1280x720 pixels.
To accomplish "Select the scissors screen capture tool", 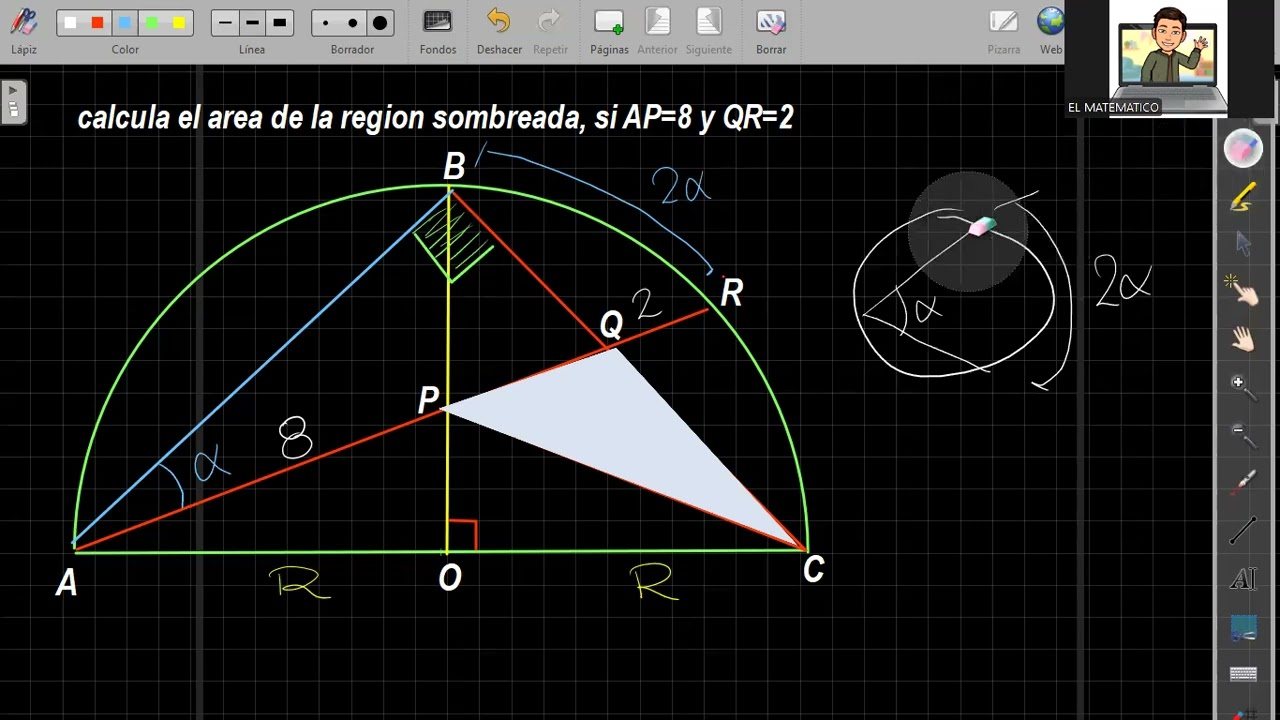I will click(1243, 628).
